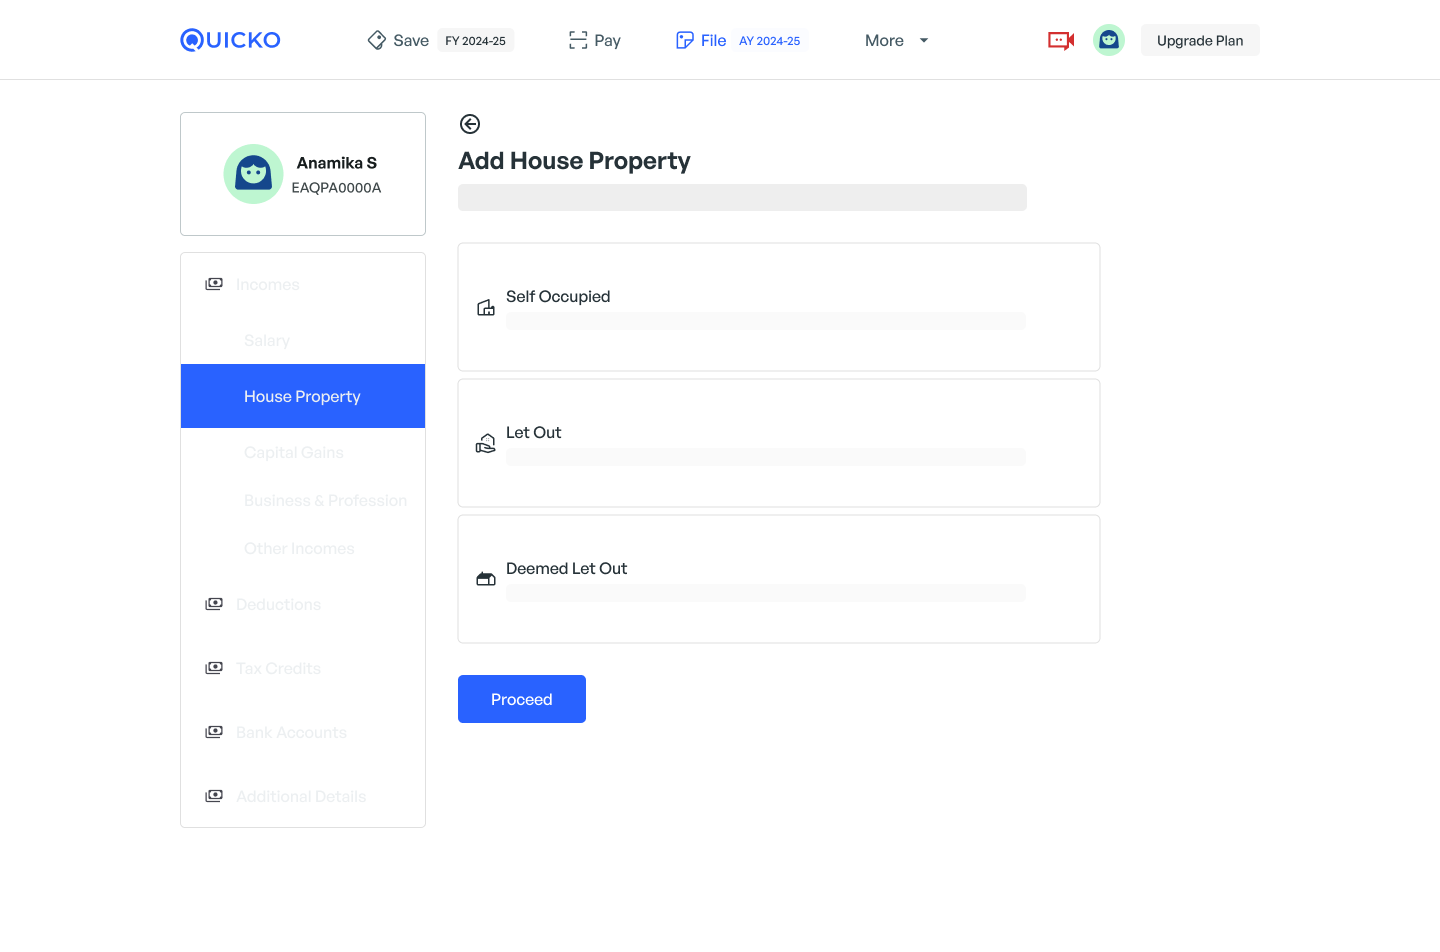Click the back arrow above Add House Property

470,124
